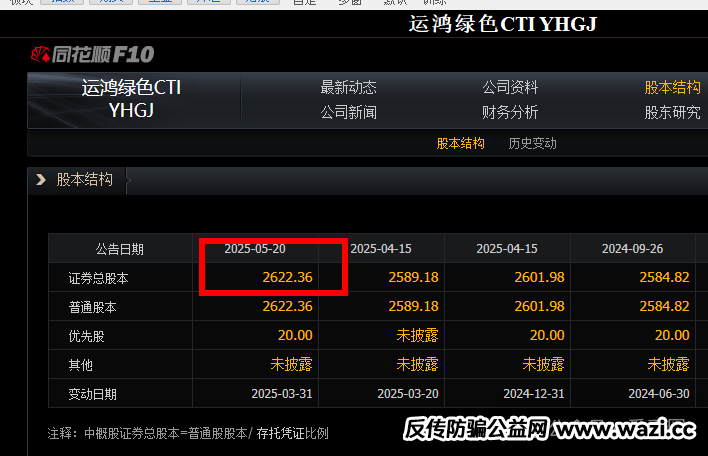This screenshot has width=708, height=456.
Task: Select the 2025-05-20 announcement date cell
Action: 255,249
